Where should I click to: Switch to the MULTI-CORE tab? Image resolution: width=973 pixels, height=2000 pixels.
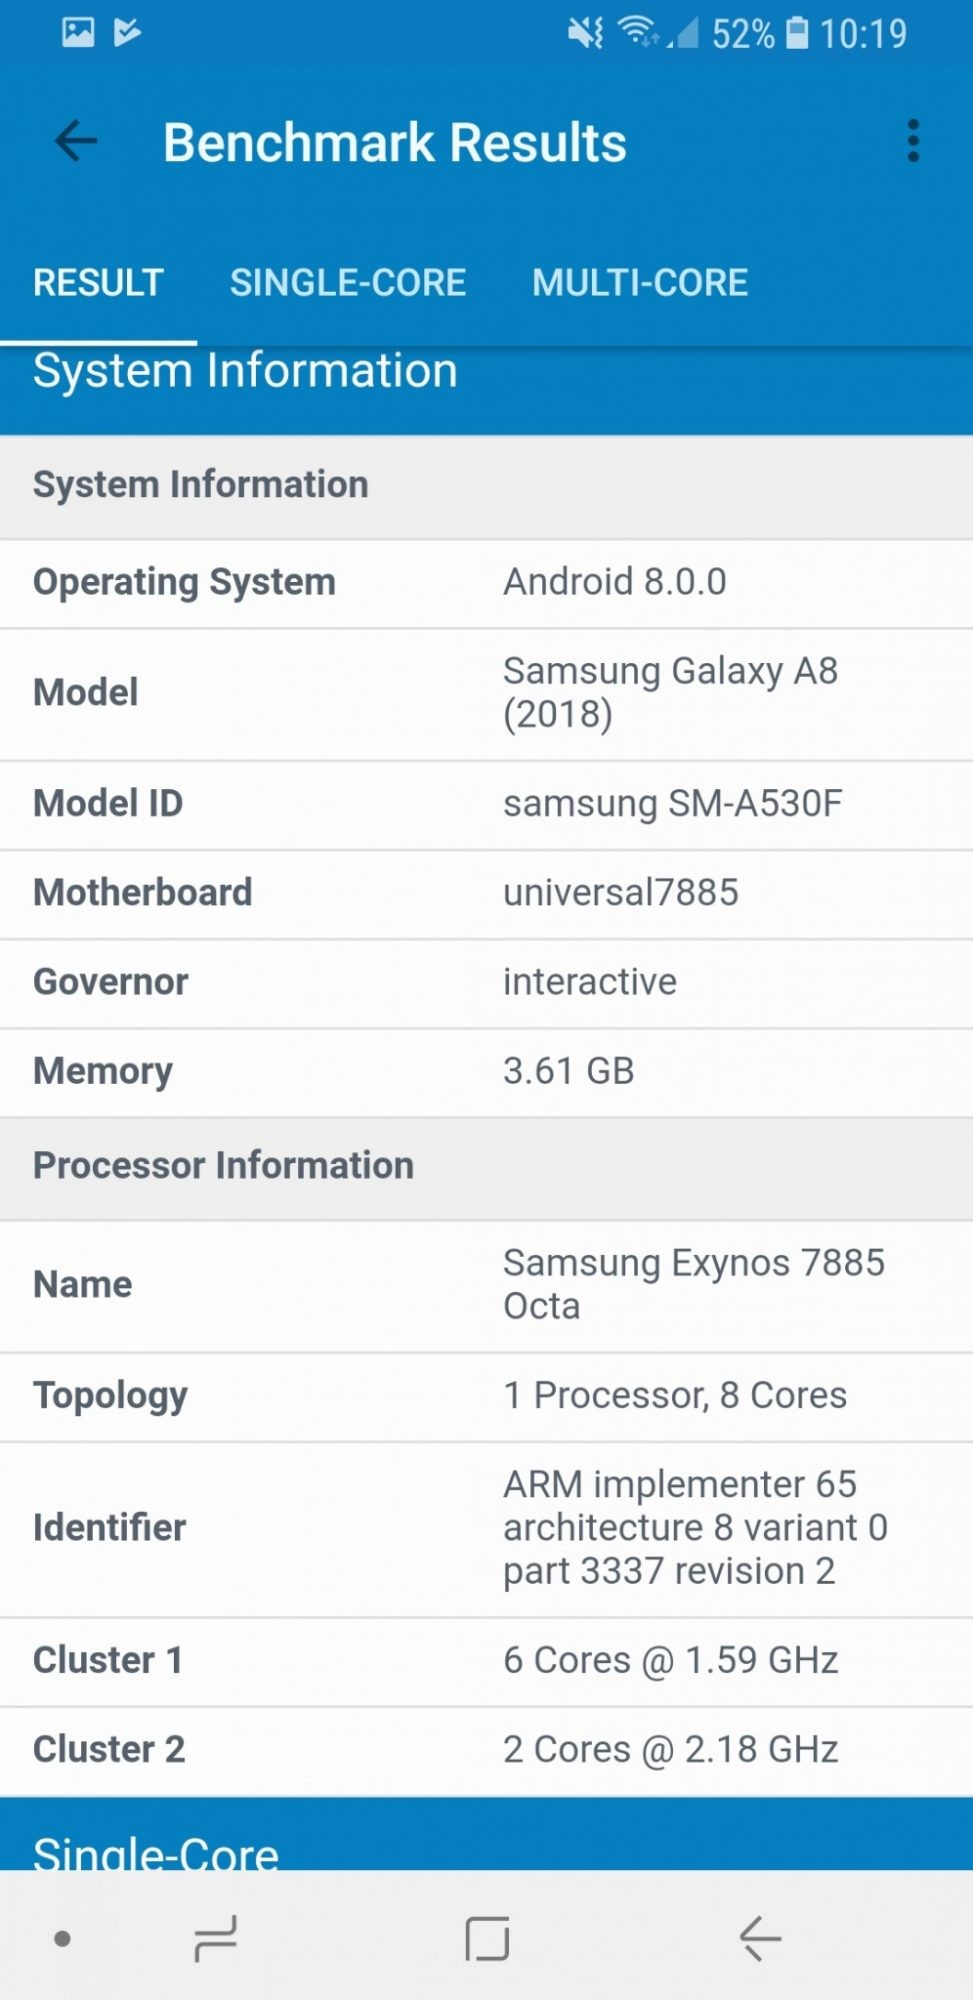(x=640, y=283)
